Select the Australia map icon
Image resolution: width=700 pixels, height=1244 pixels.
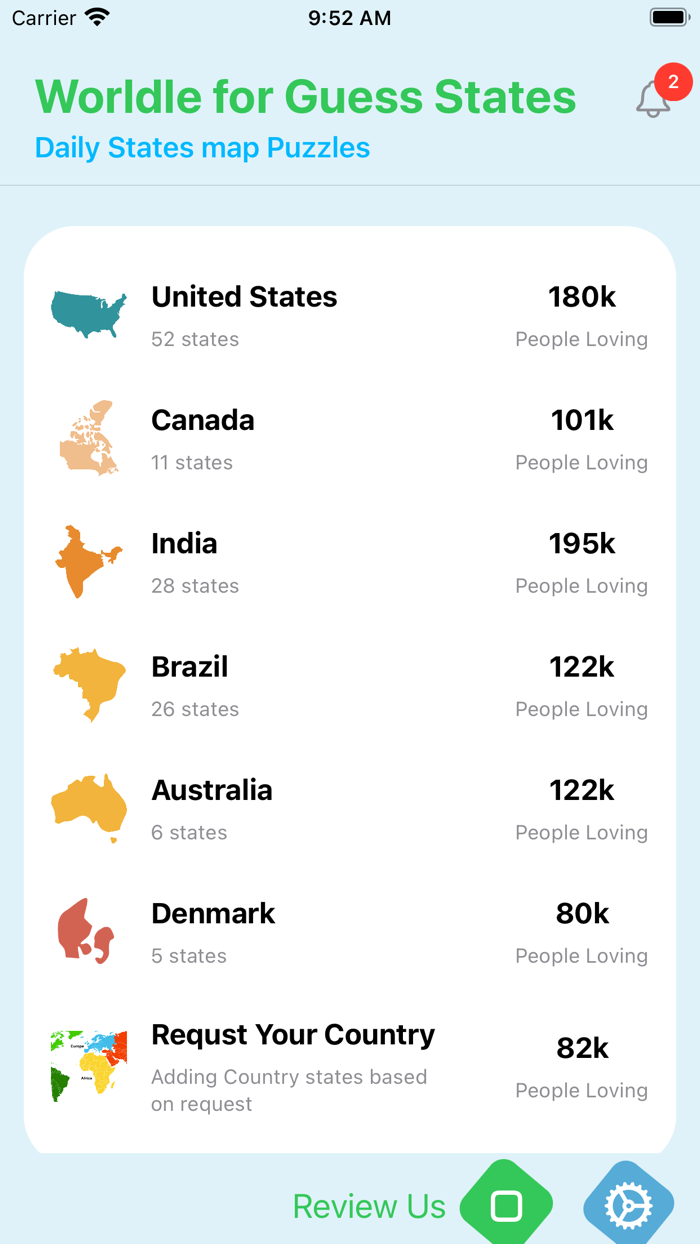88,807
